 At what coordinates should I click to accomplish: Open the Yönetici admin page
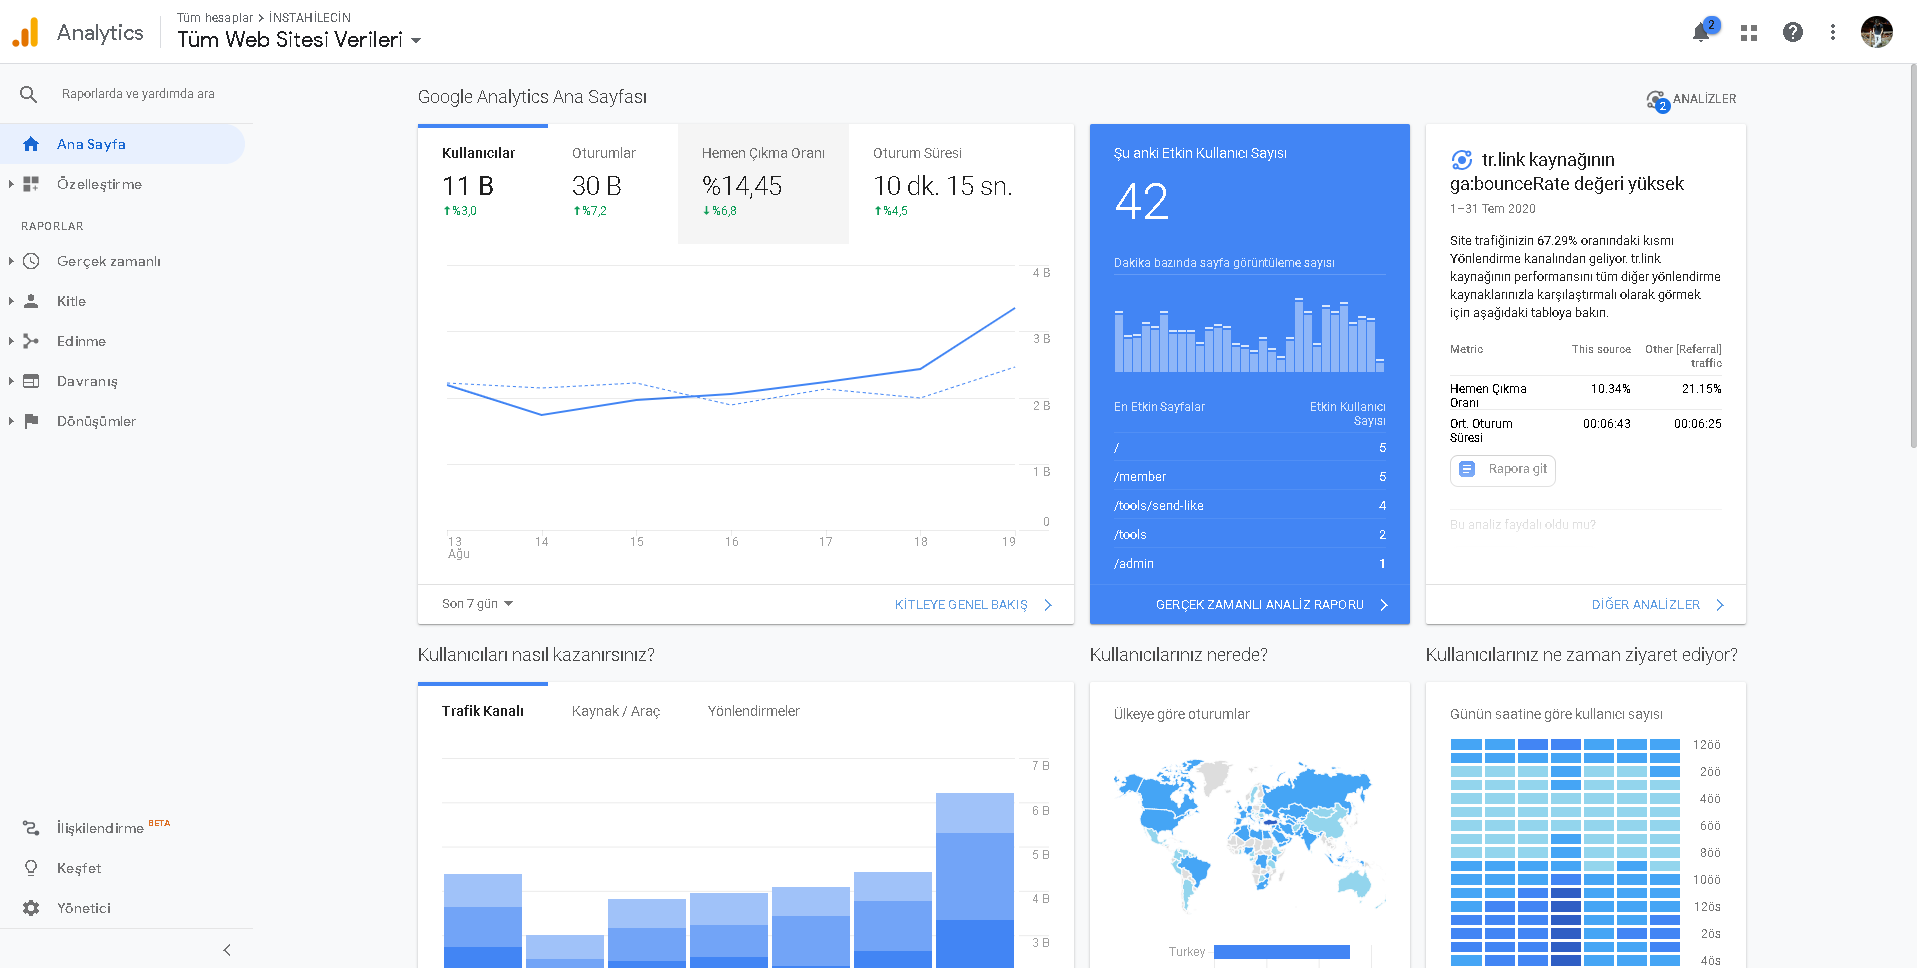pyautogui.click(x=84, y=908)
